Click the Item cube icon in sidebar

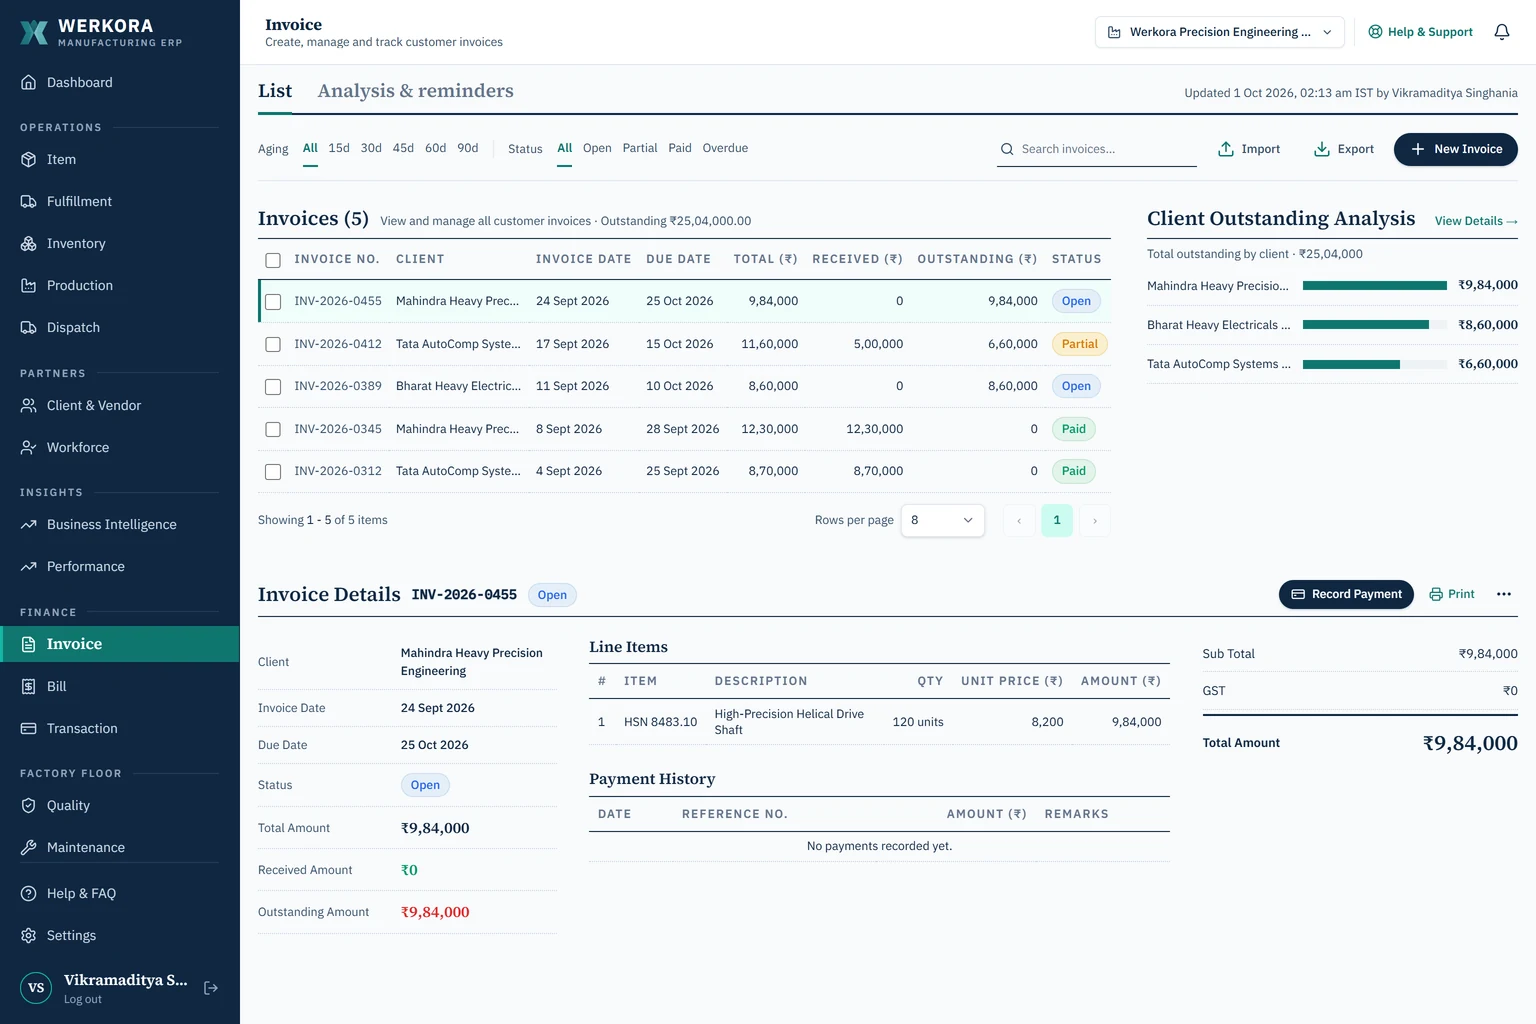coord(28,159)
